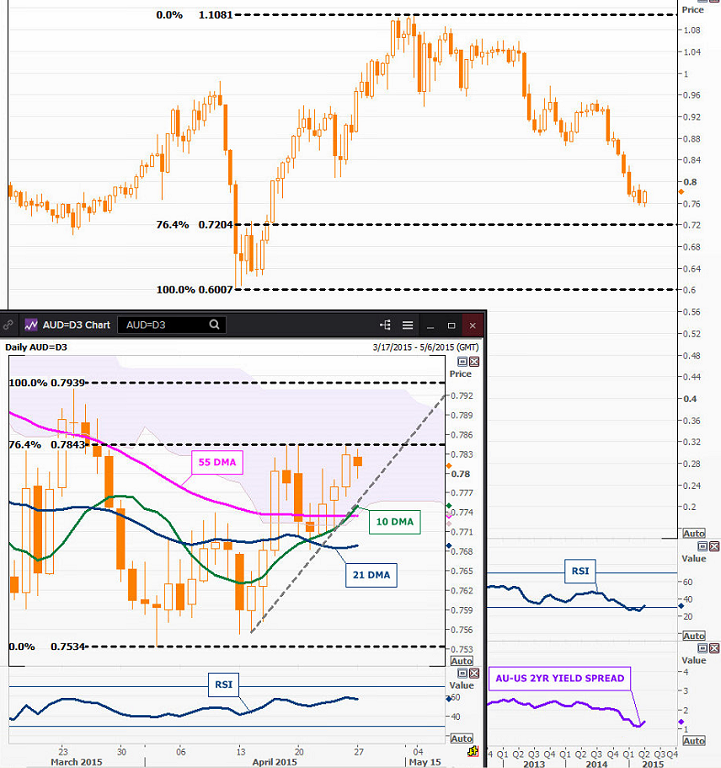Click the 0.0% 1.1081 Fibonacci label in background chart

[194, 15]
